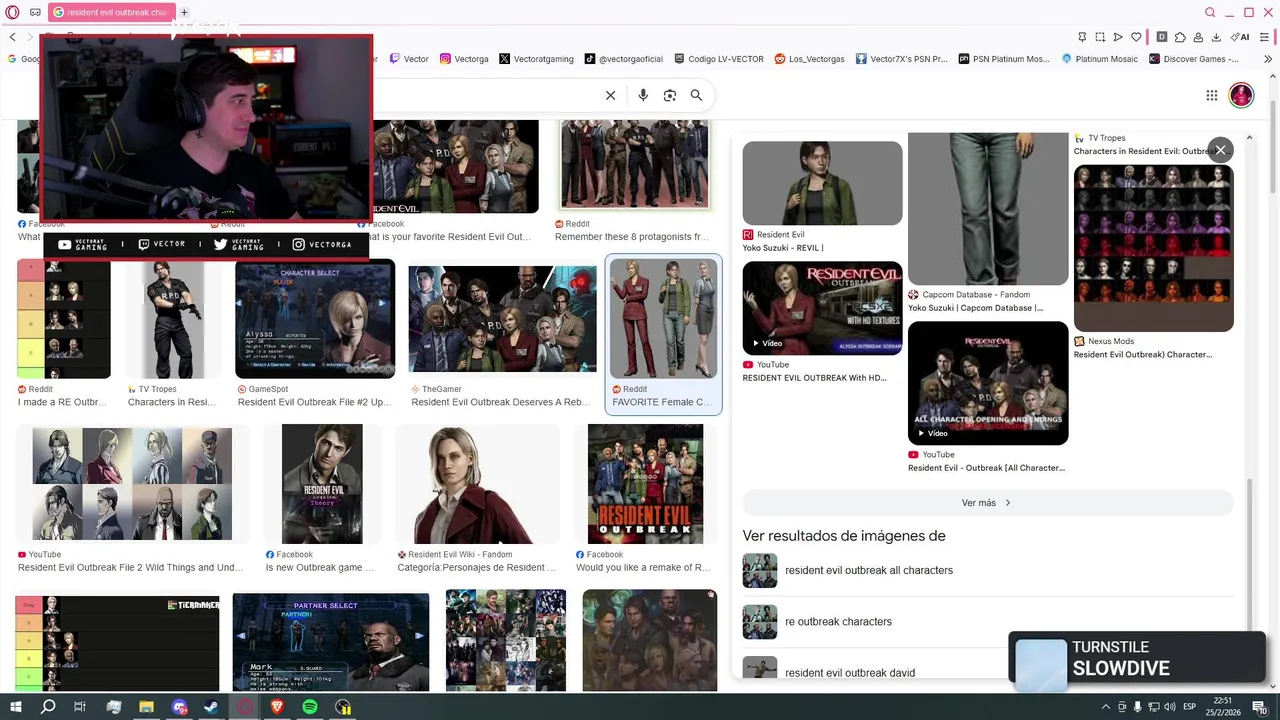Open a new browser tab
Screen dimensions: 1280x720
coord(184,12)
